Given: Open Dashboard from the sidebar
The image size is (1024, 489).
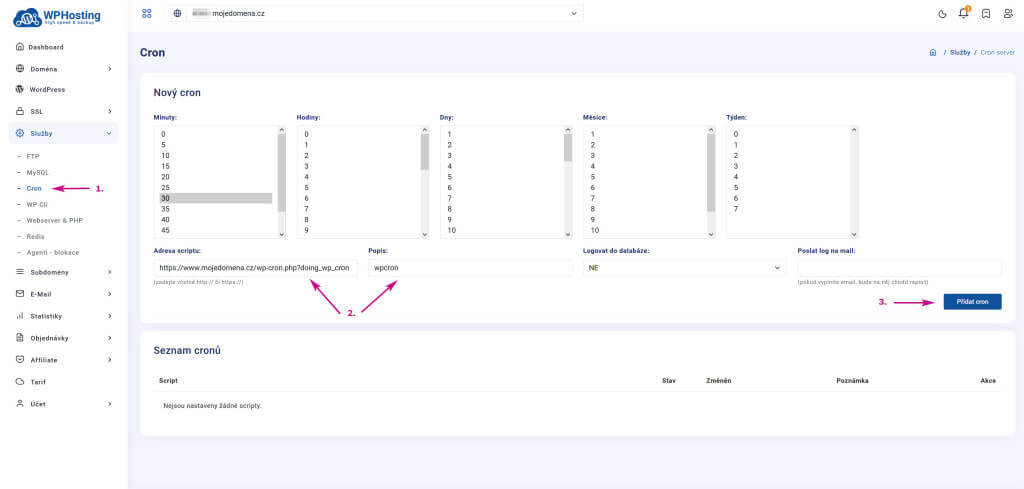Looking at the screenshot, I should 46,47.
